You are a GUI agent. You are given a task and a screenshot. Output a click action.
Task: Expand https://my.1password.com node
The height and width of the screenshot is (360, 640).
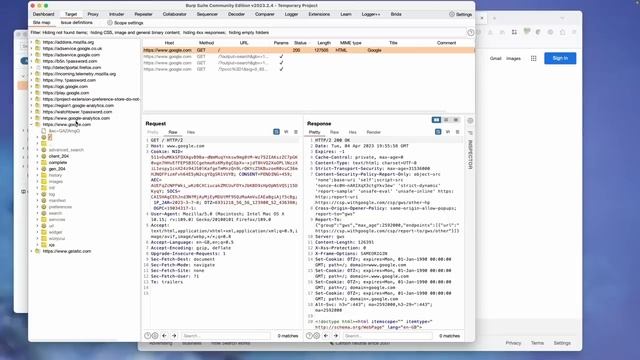31,80
